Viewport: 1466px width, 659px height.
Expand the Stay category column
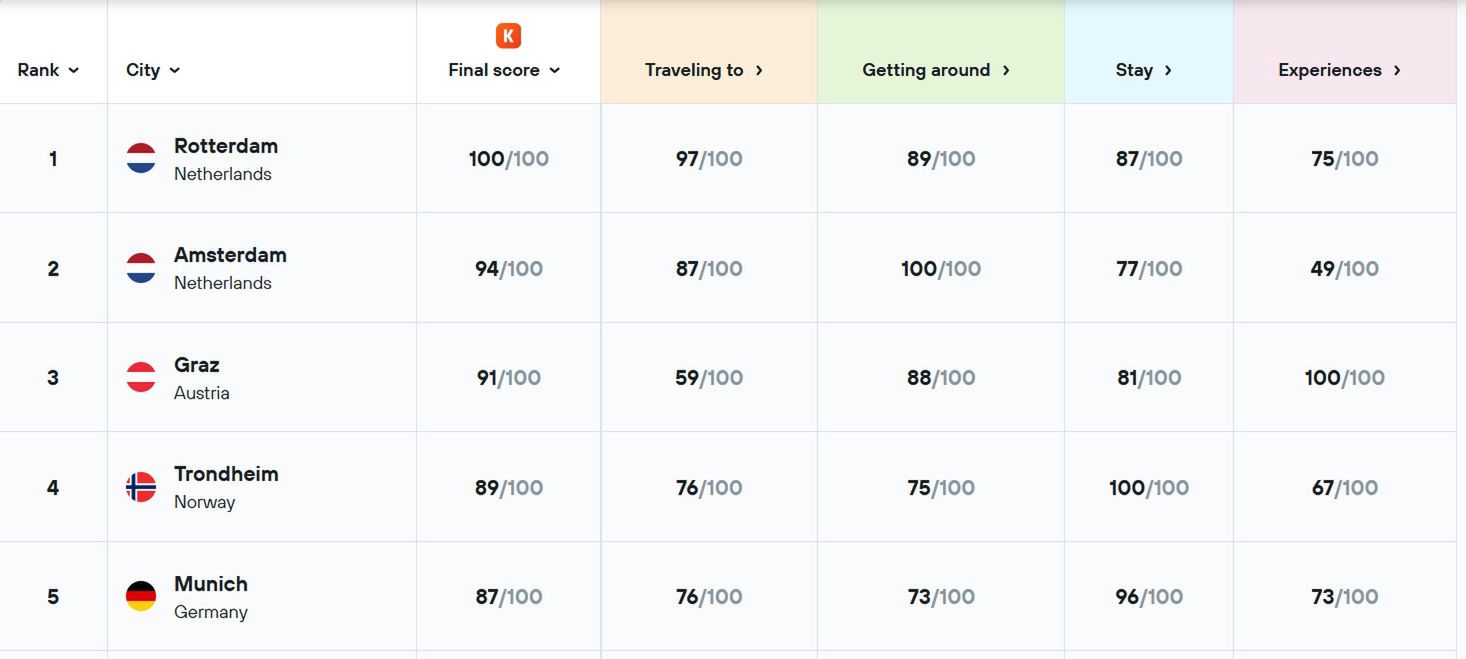(1144, 70)
